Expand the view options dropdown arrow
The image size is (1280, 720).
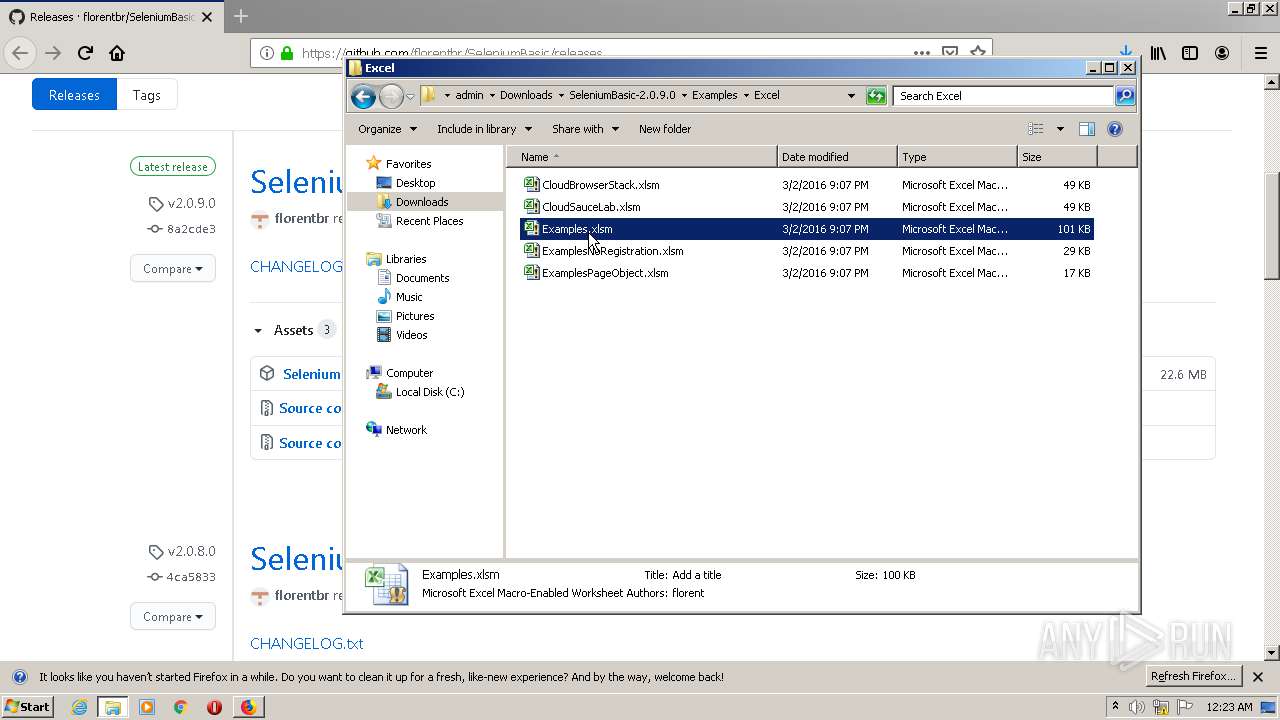point(1060,129)
